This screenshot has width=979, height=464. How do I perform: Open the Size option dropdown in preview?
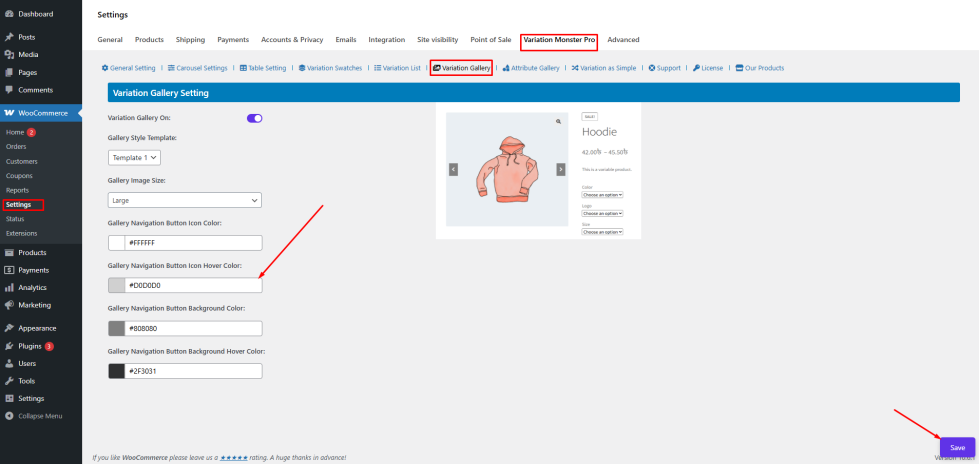tap(603, 232)
